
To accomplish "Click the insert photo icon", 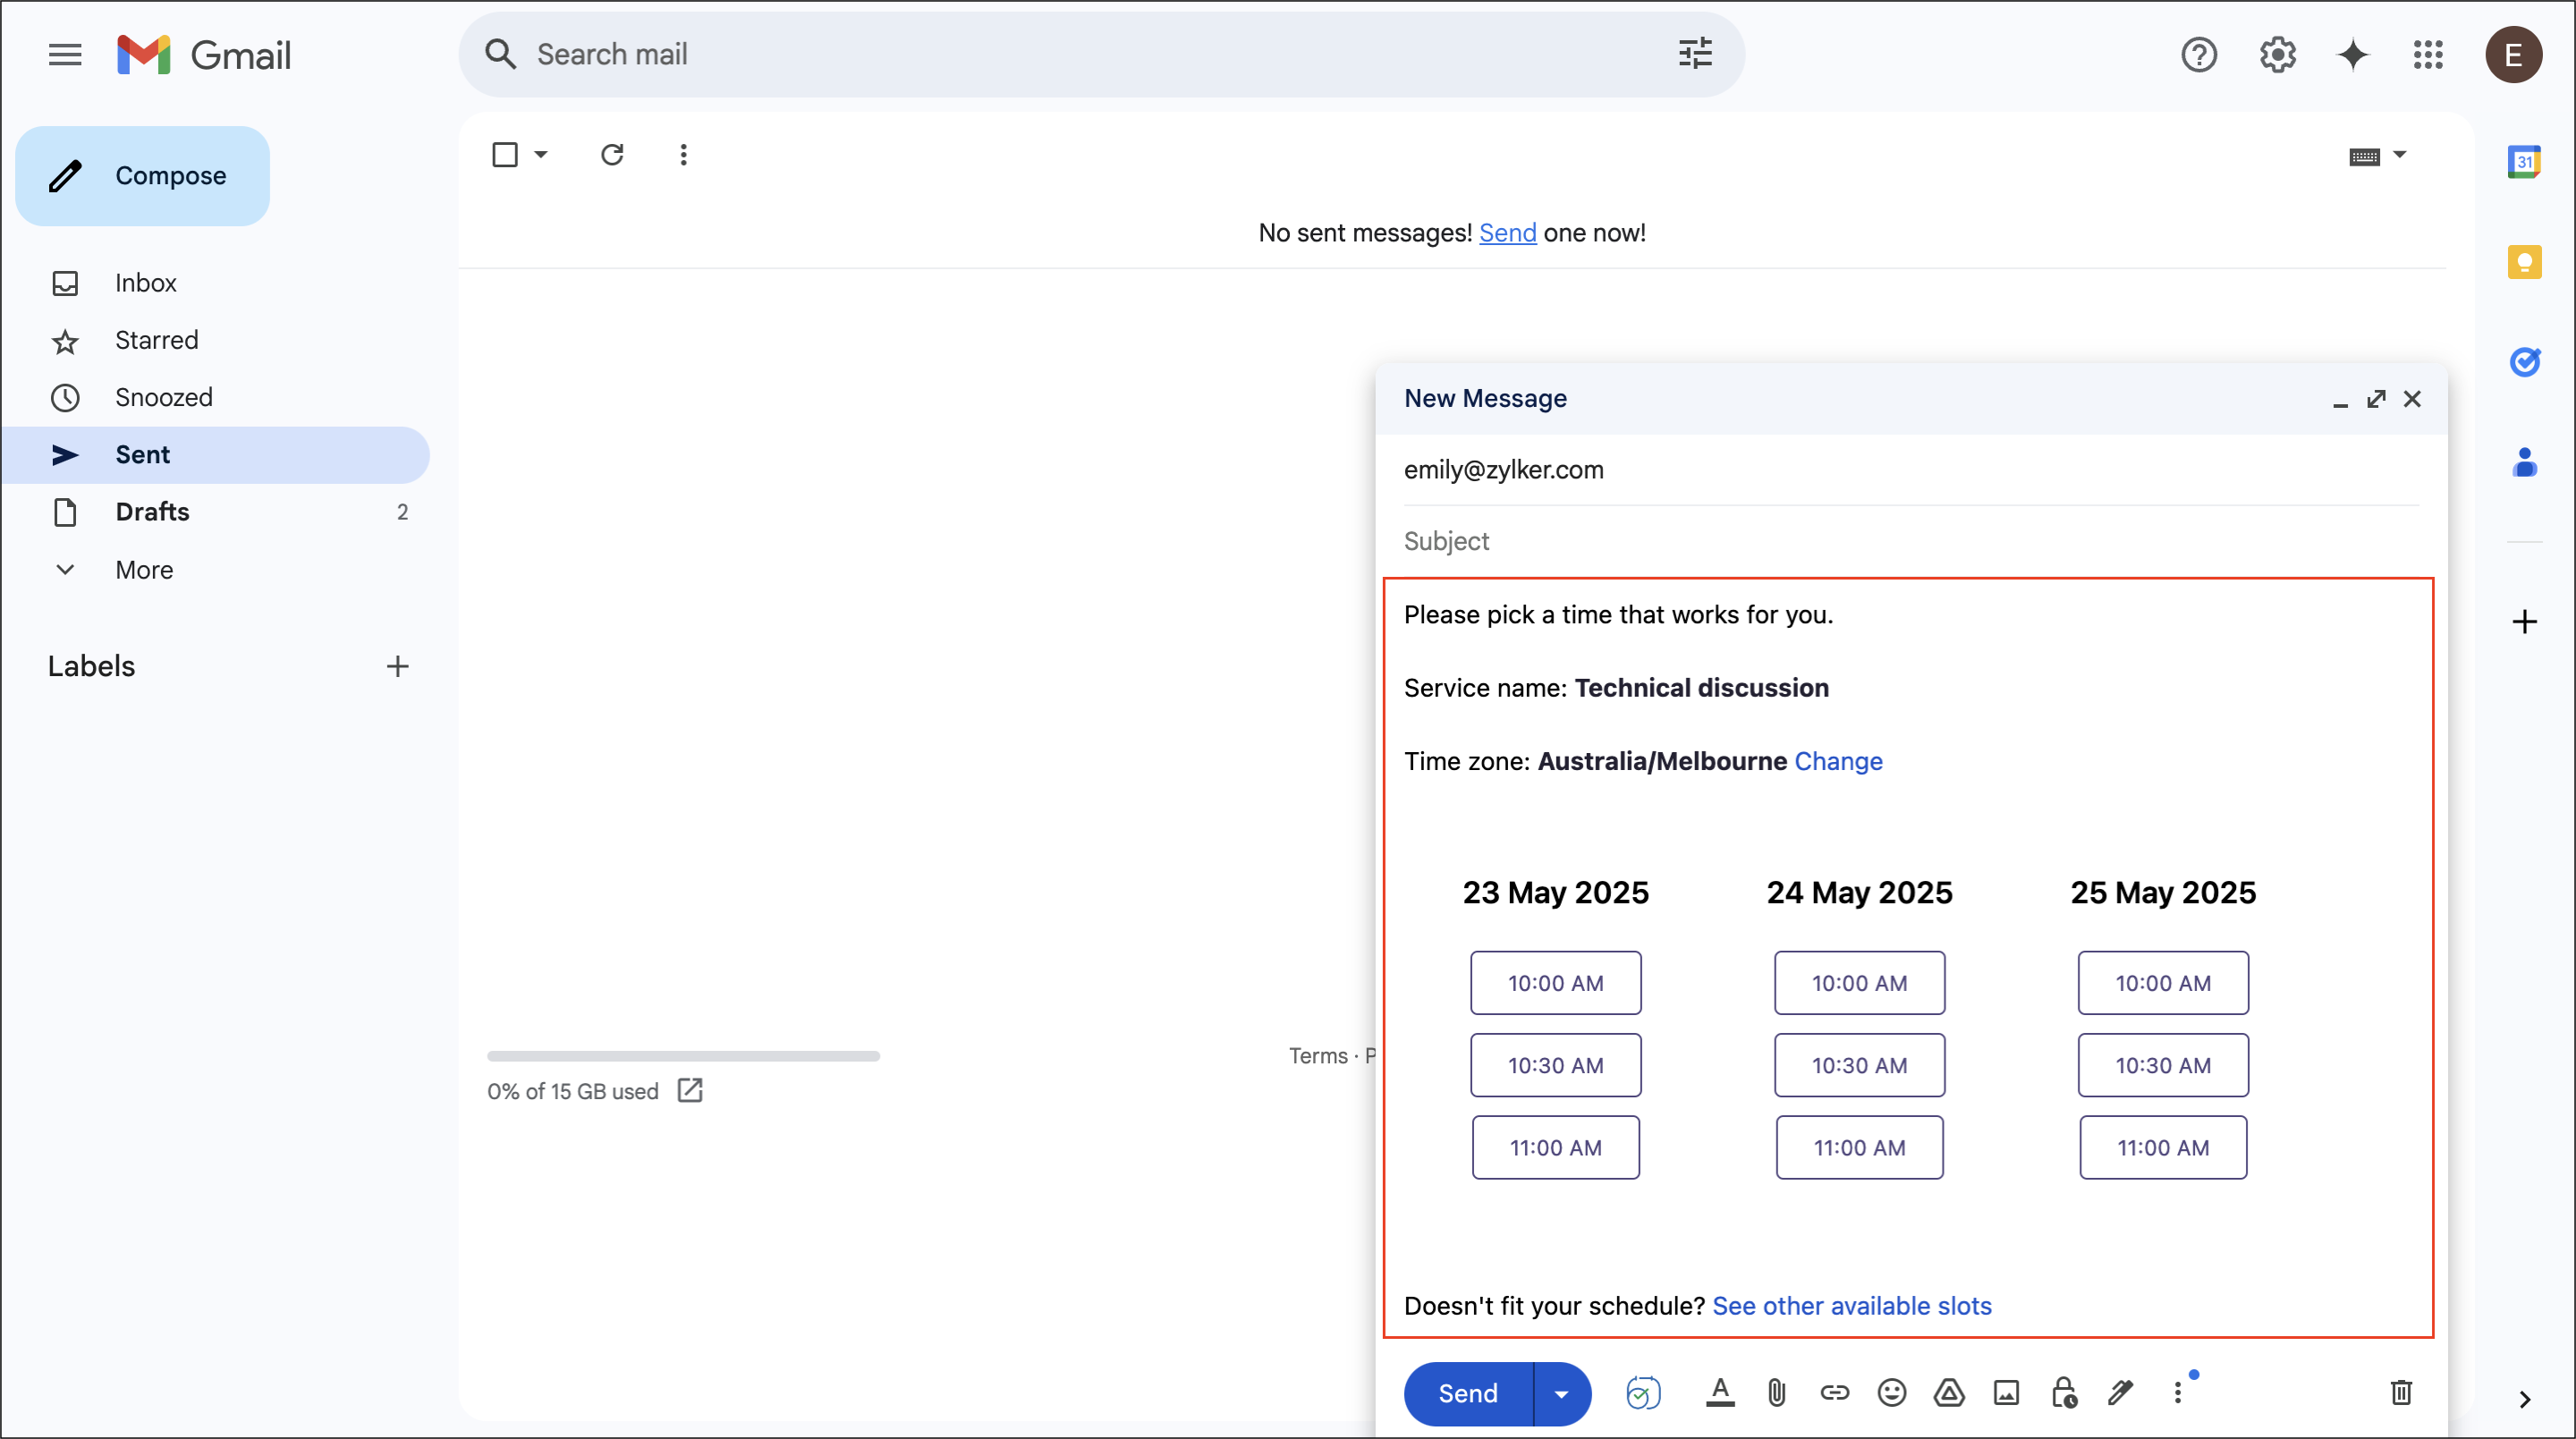I will coord(2006,1392).
